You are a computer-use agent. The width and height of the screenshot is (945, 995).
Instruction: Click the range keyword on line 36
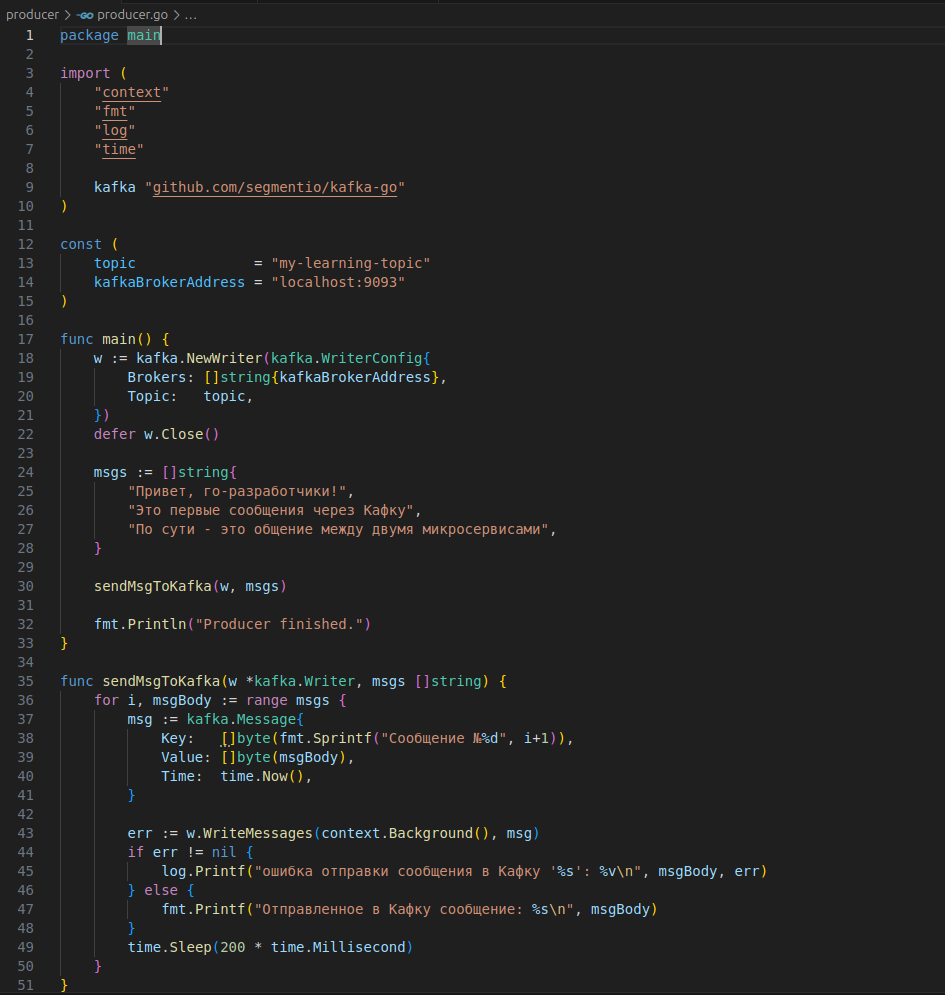point(267,700)
